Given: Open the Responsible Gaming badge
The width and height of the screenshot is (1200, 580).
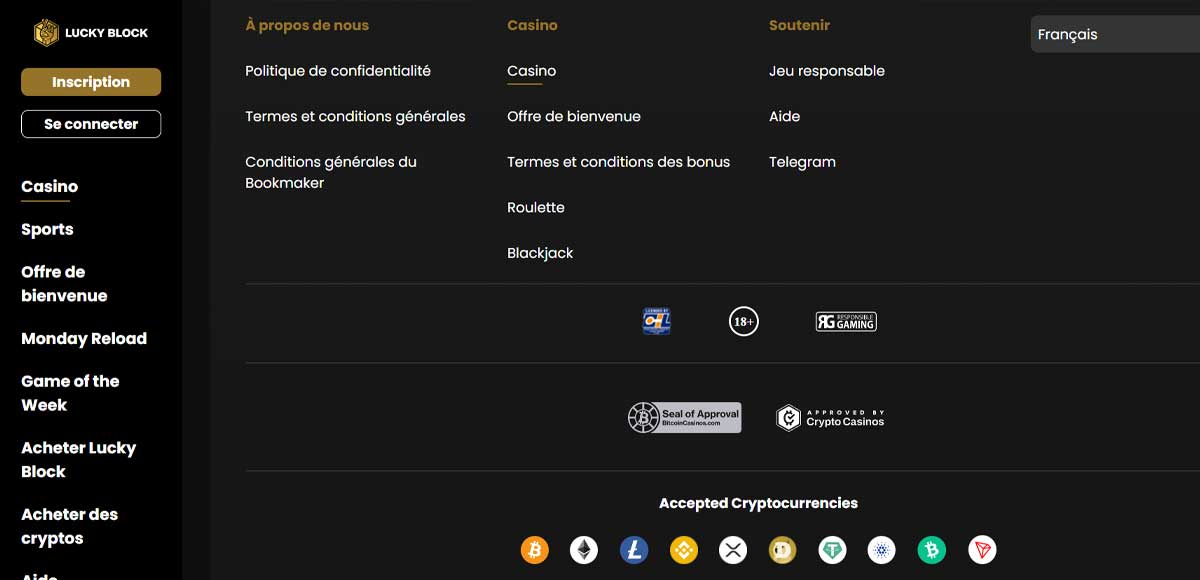Looking at the screenshot, I should click(x=846, y=322).
